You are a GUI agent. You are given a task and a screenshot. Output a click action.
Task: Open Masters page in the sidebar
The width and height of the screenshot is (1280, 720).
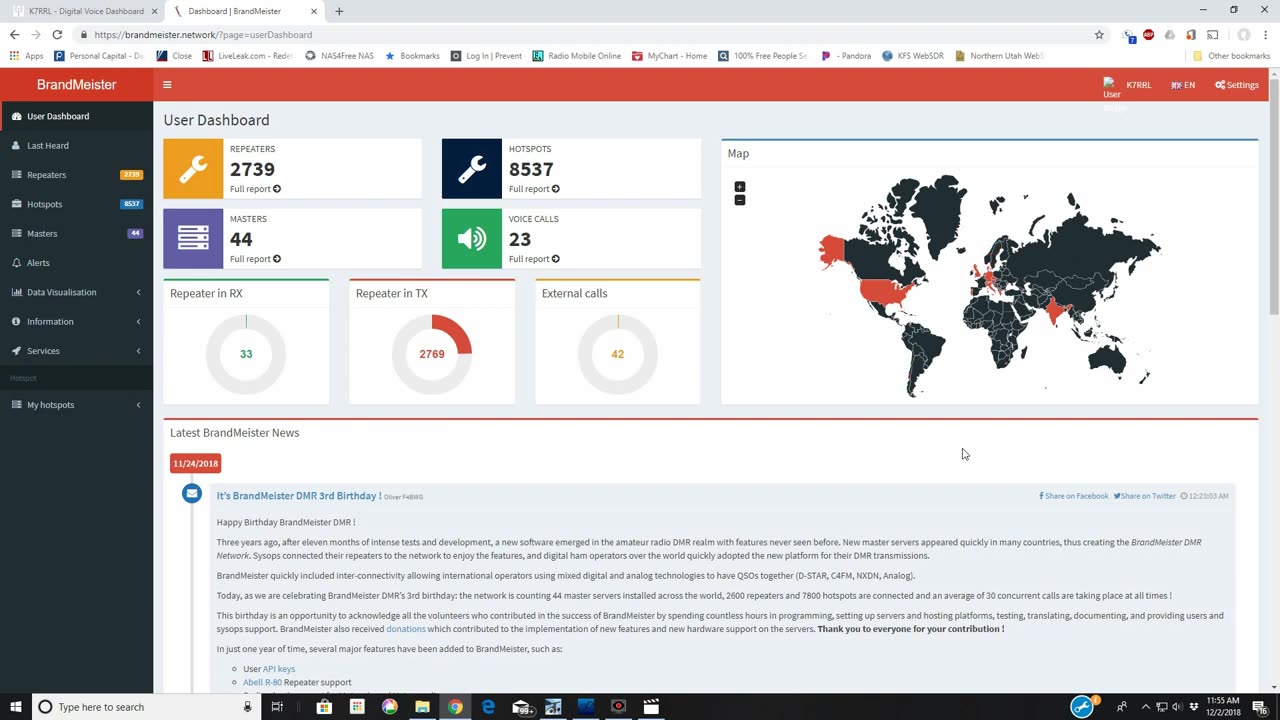pos(77,234)
